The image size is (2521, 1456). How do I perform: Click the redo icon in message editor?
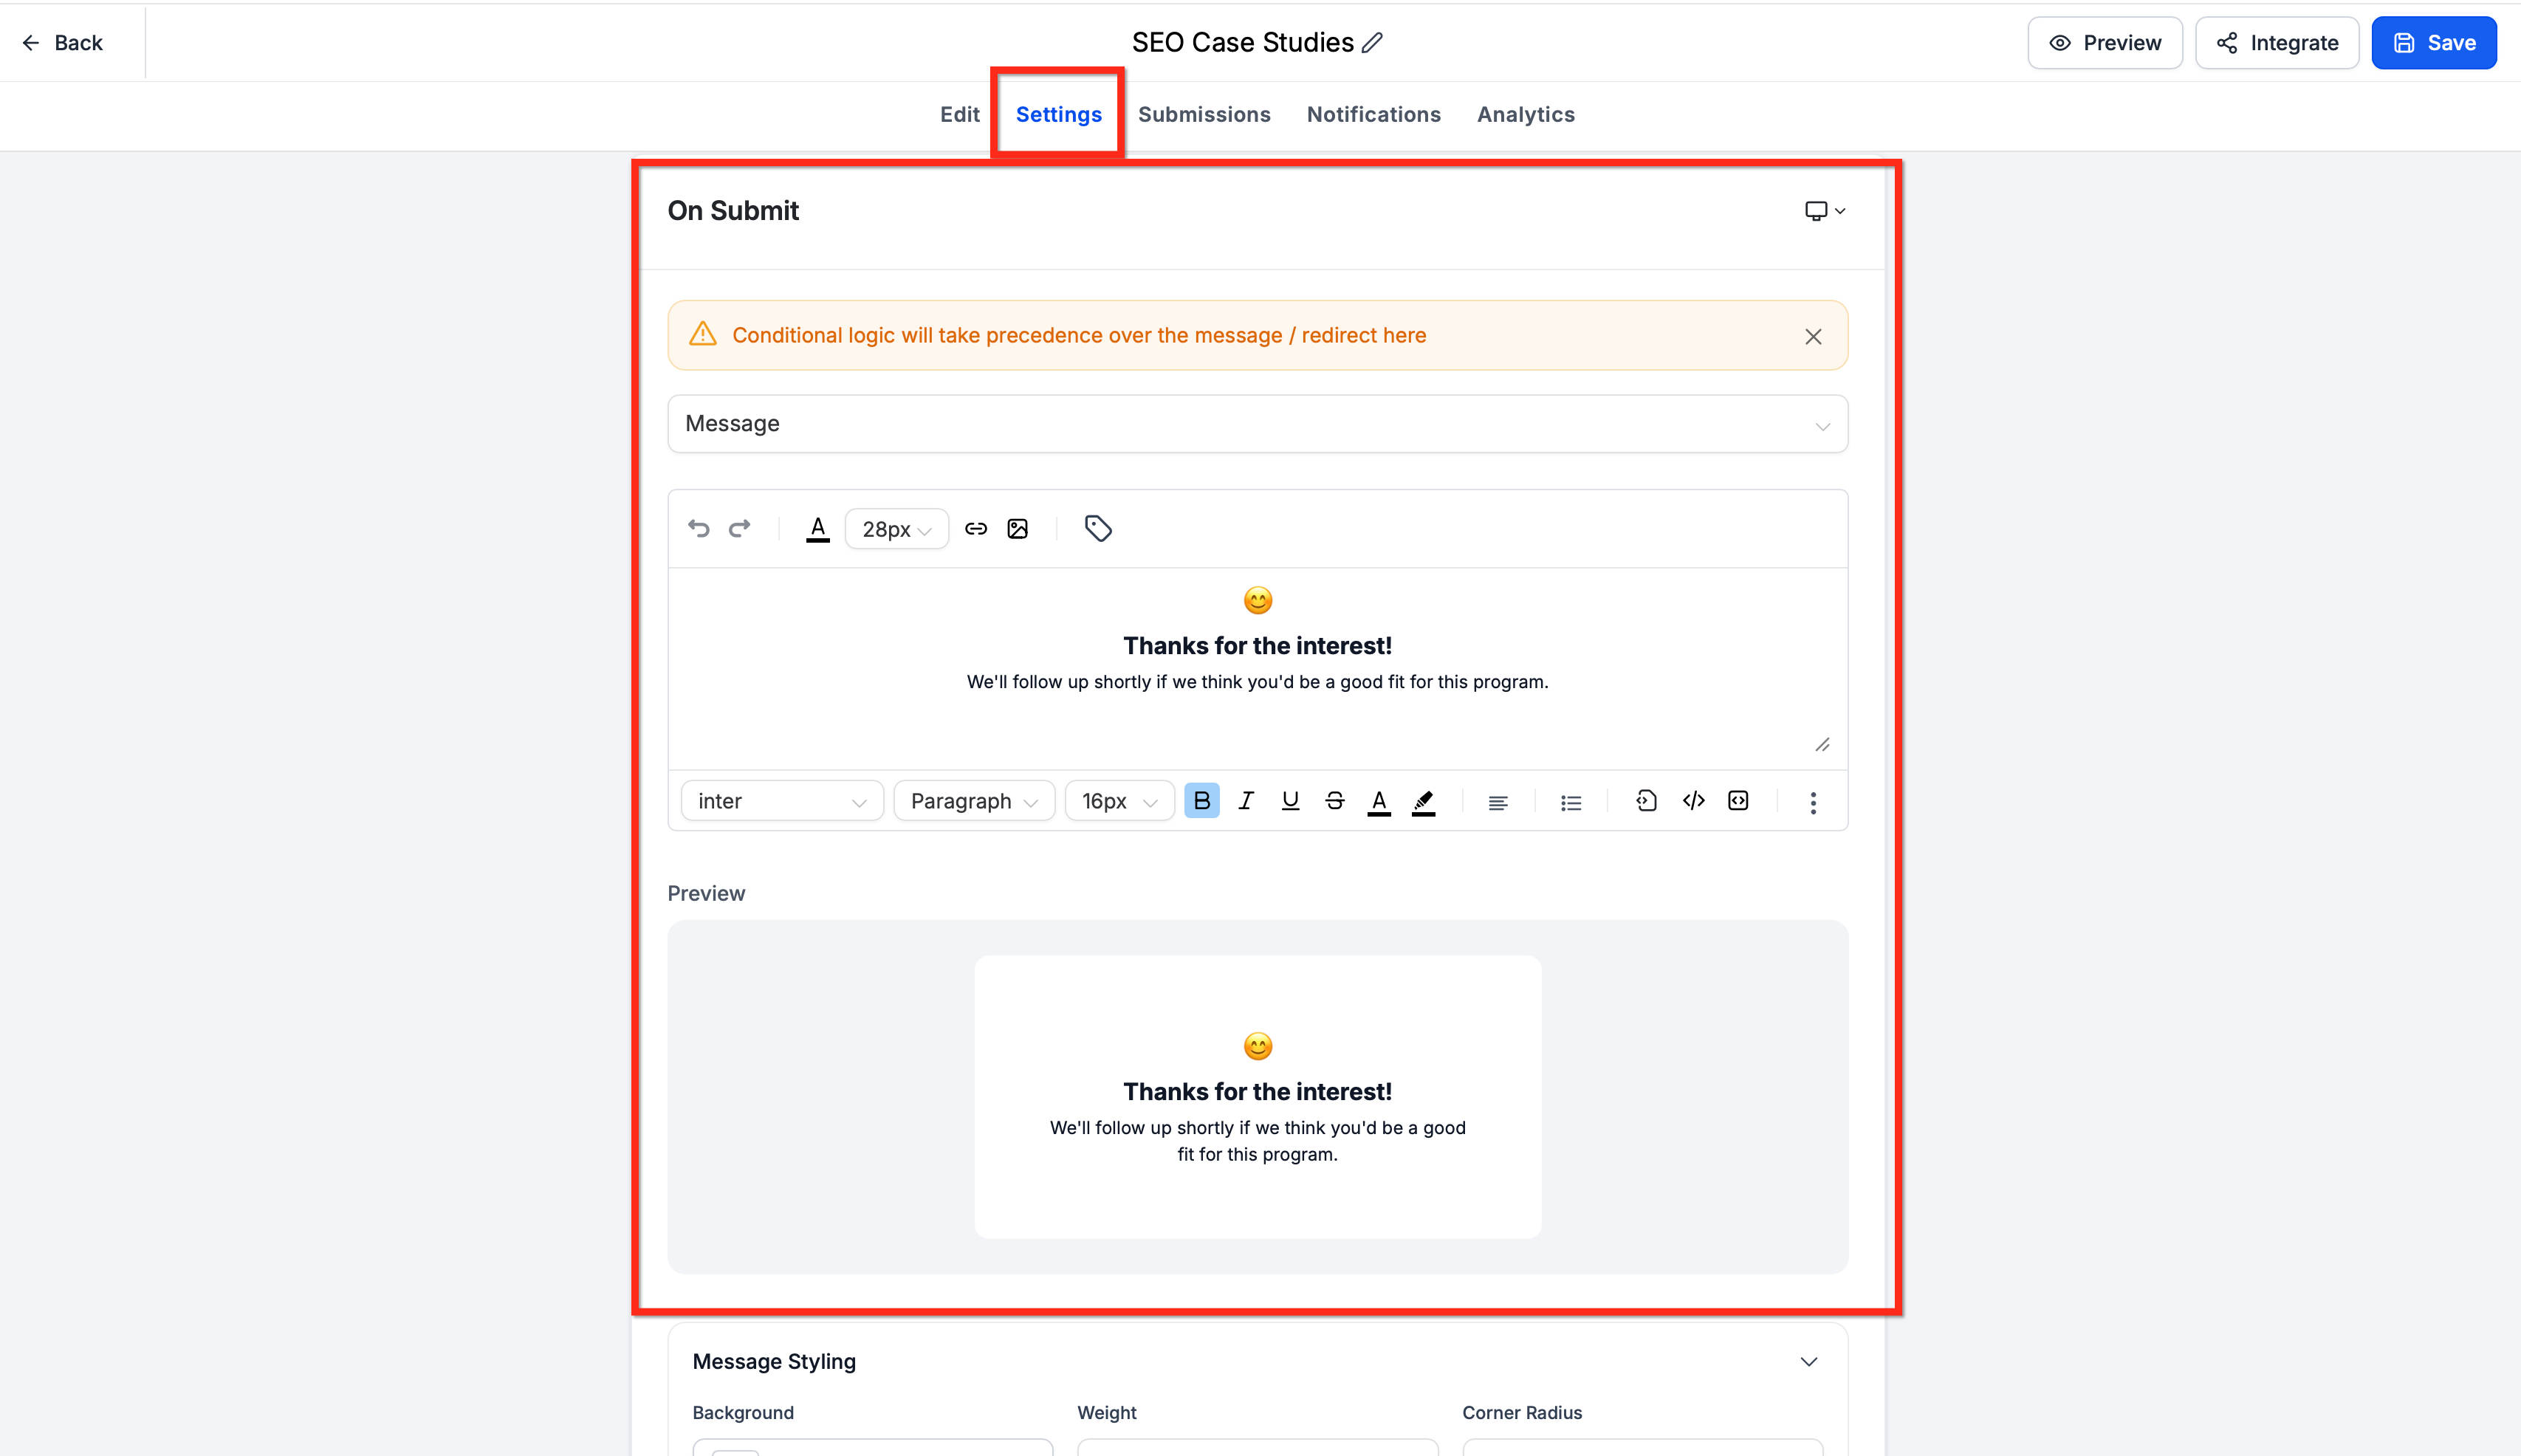[x=739, y=528]
